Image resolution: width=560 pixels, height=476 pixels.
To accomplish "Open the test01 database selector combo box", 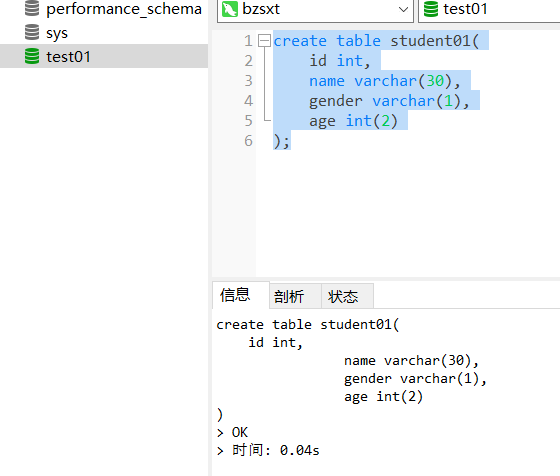I will click(x=489, y=10).
